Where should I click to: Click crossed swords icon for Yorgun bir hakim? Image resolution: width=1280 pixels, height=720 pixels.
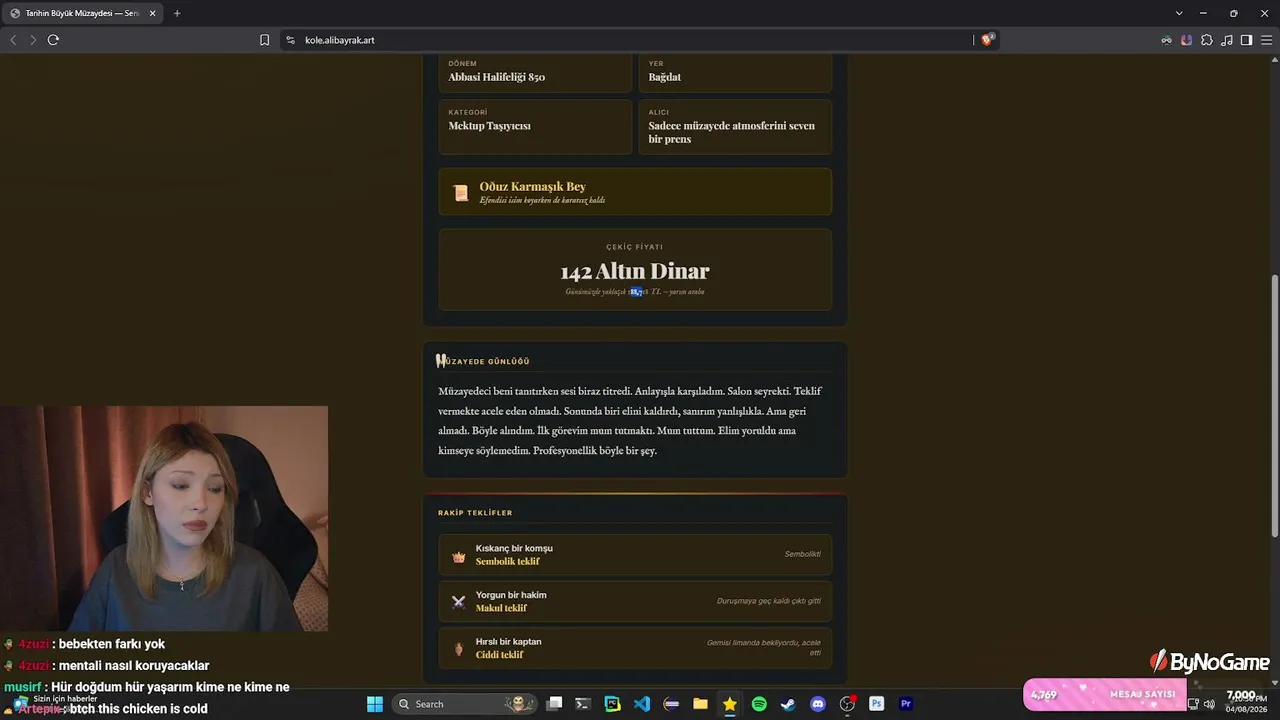(459, 602)
